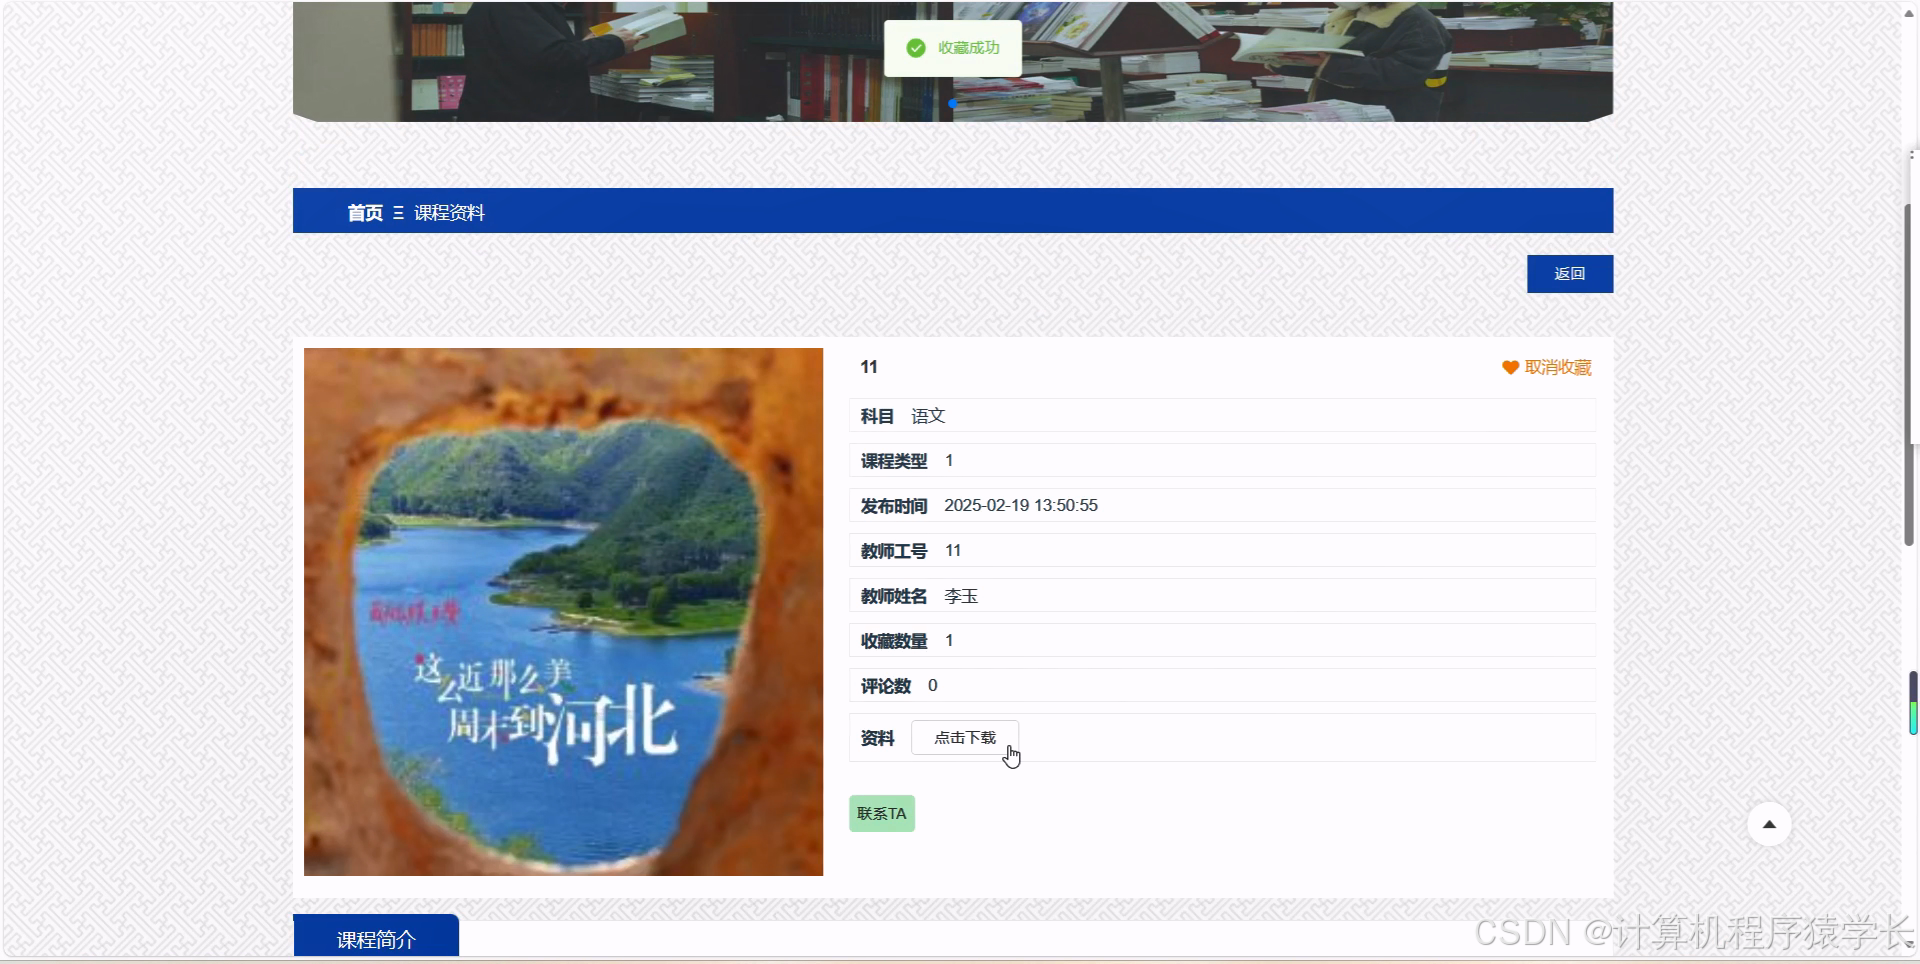The width and height of the screenshot is (1920, 964).
Task: Click the green checkmark in 收藏成功 toast
Action: (x=917, y=47)
